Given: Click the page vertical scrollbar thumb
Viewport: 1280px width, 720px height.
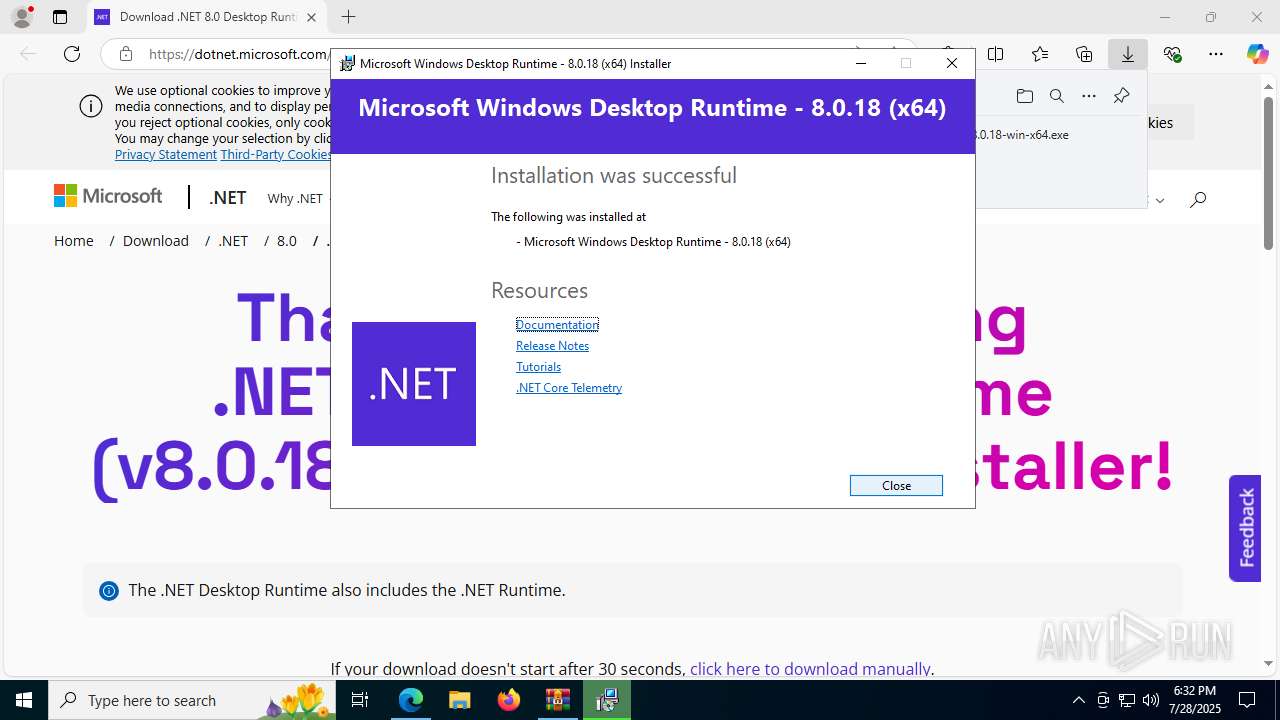Looking at the screenshot, I should (x=1268, y=172).
